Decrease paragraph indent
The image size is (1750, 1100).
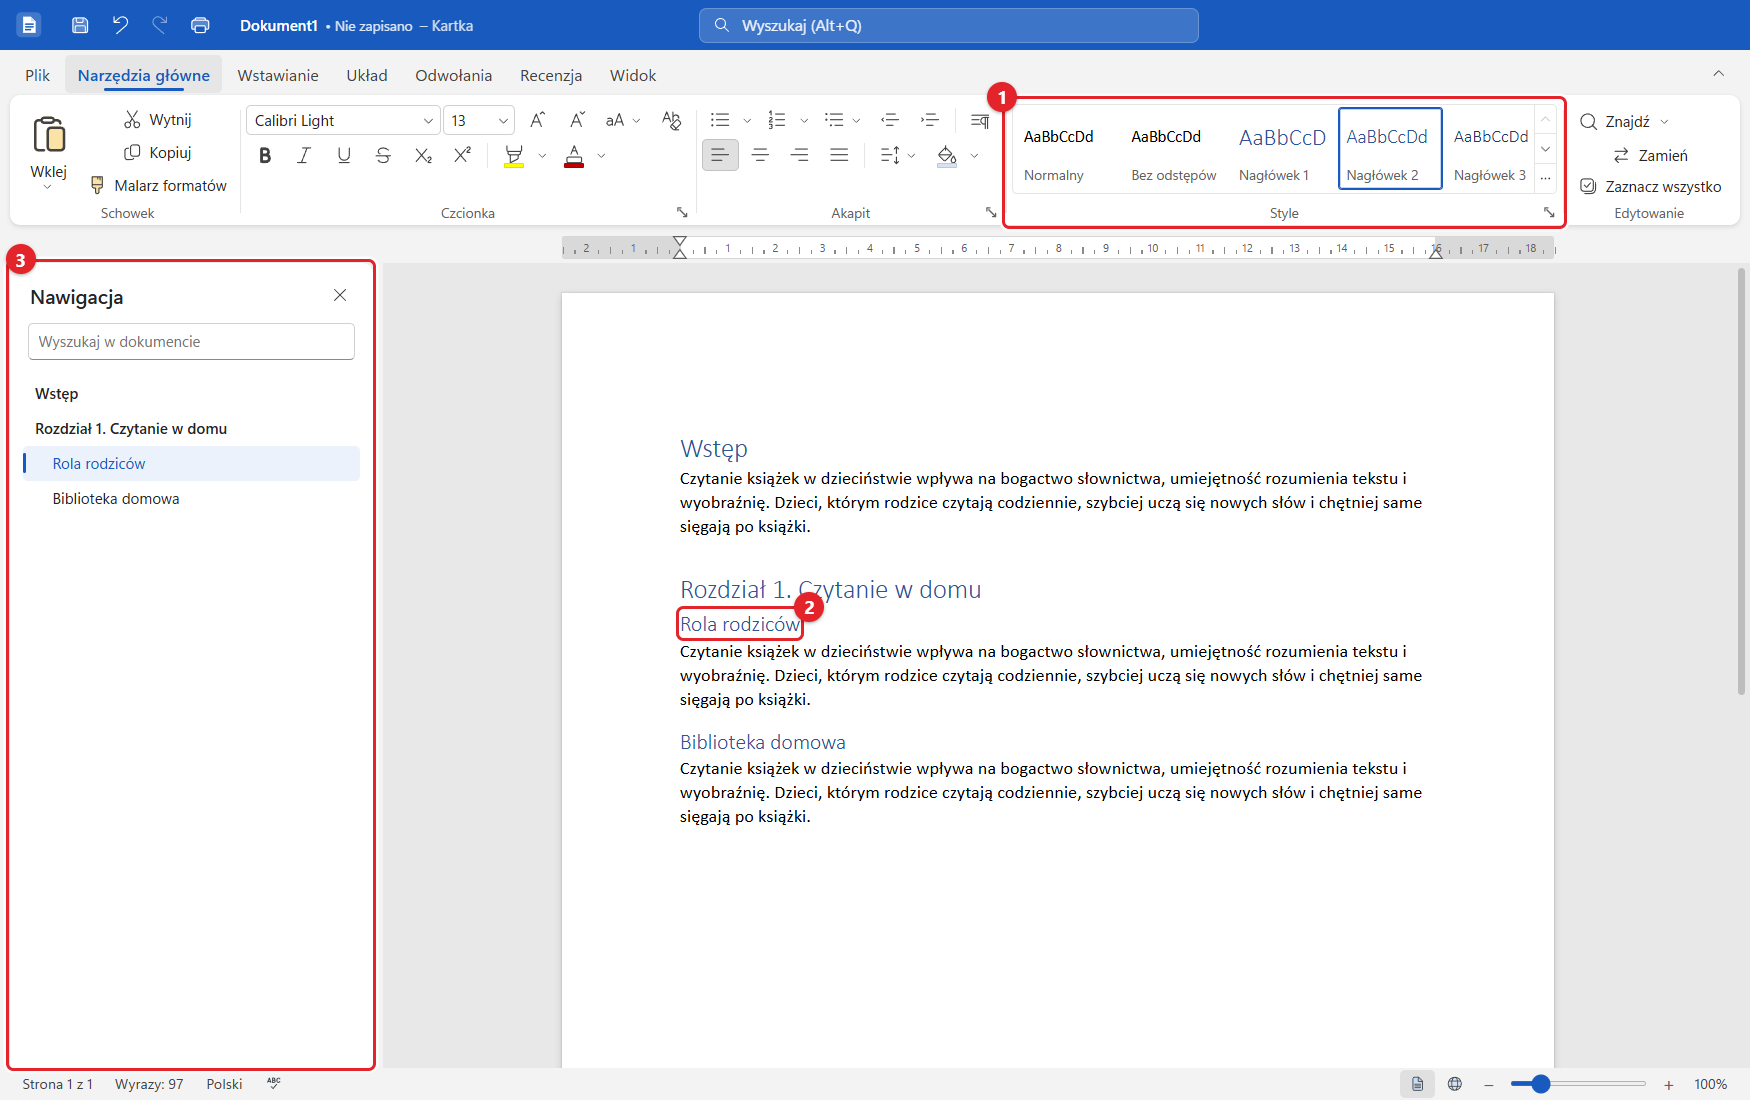(890, 120)
